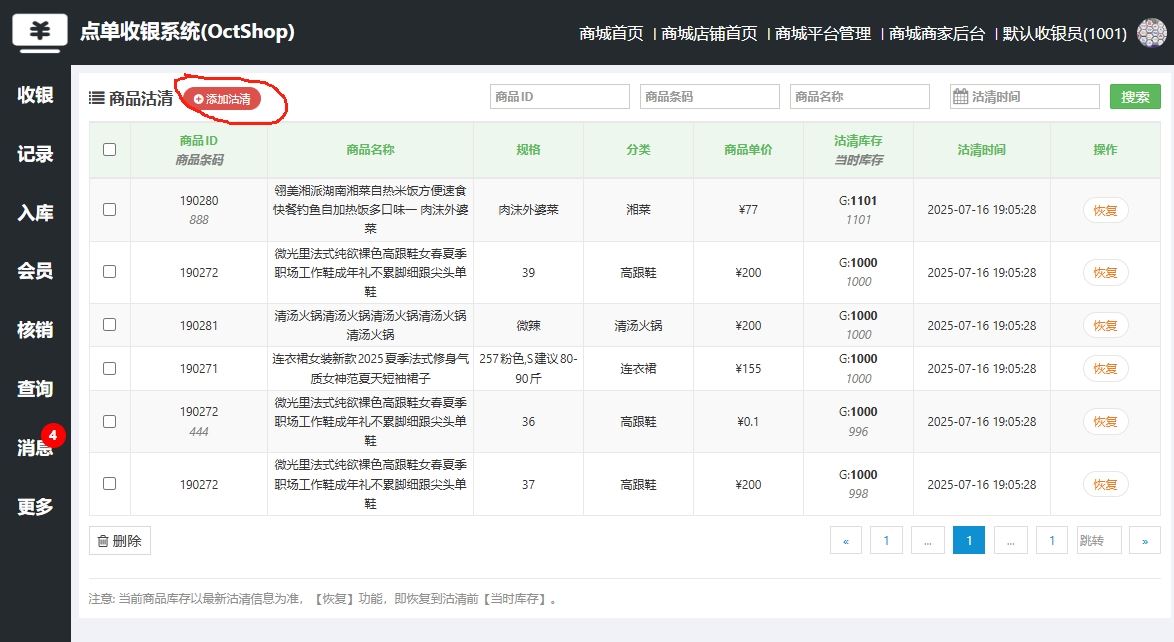Click the 沽清时间 column header
1174x642 pixels.
pyautogui.click(x=982, y=150)
